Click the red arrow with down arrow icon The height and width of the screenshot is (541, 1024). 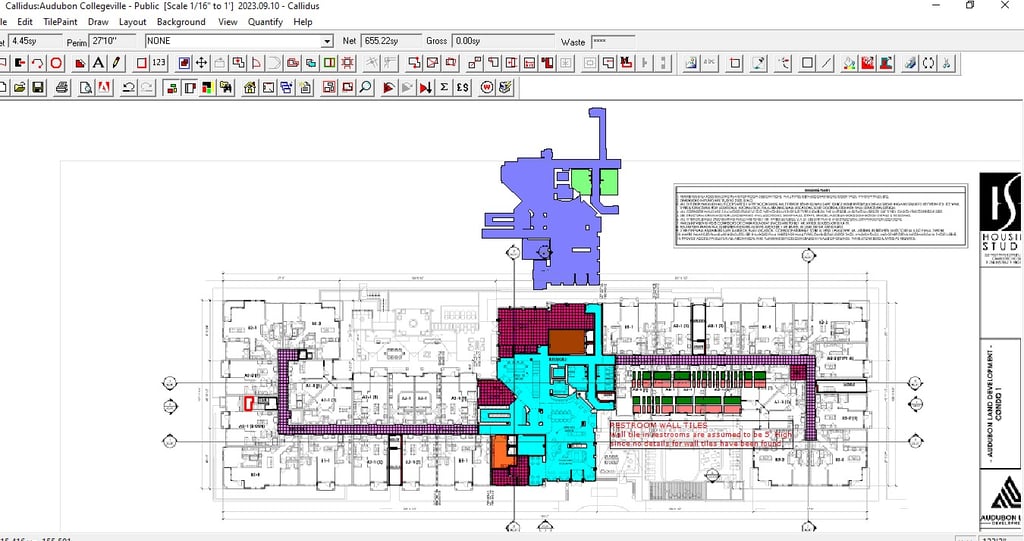(x=426, y=88)
